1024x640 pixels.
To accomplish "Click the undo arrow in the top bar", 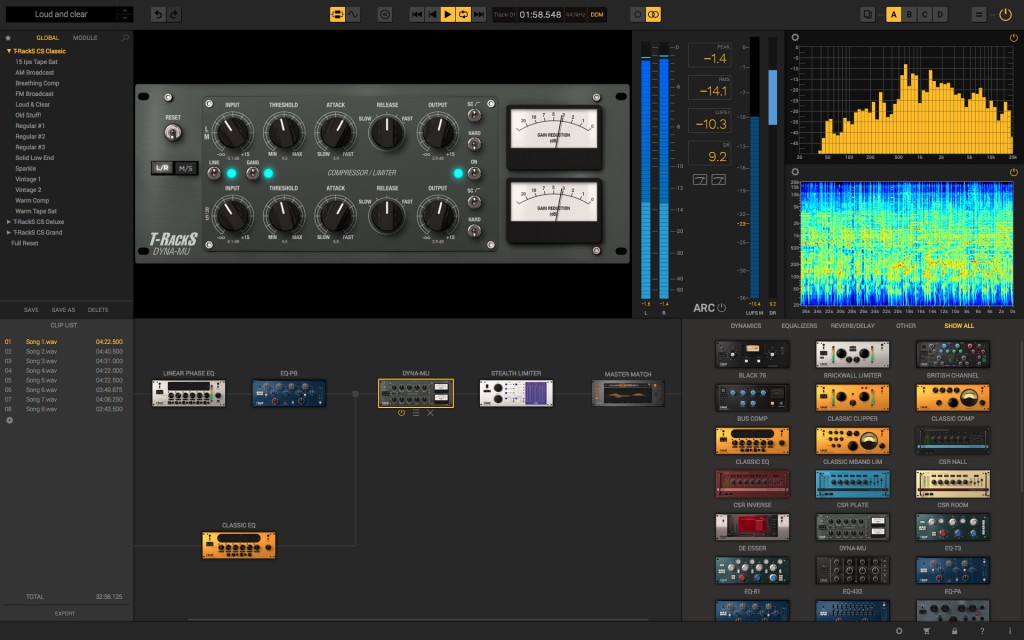I will tap(158, 14).
